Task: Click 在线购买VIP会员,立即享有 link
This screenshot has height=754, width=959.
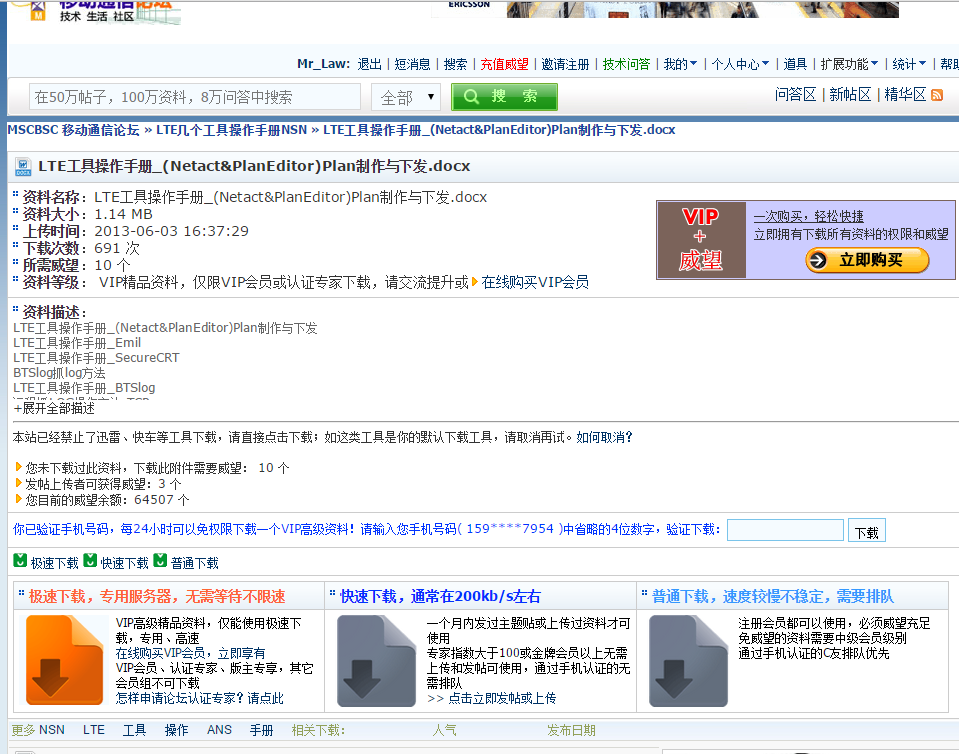Action: point(190,653)
